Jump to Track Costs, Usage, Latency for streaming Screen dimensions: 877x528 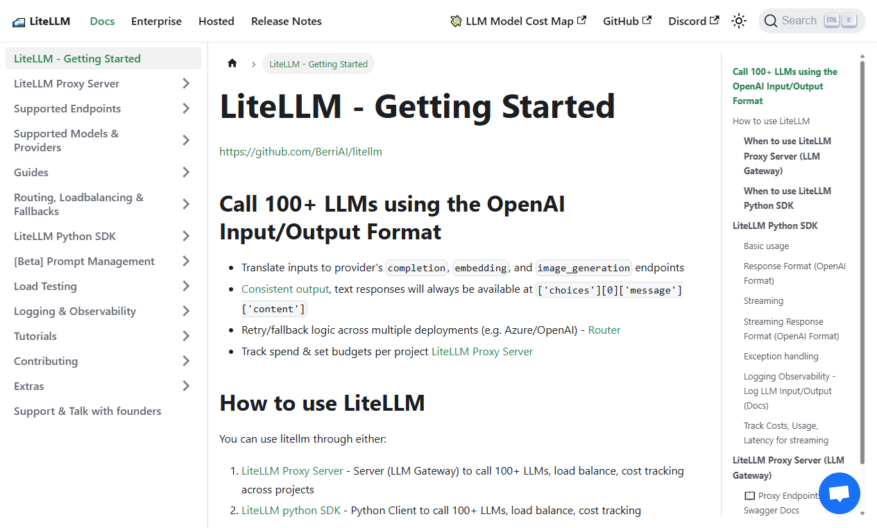[x=785, y=433]
